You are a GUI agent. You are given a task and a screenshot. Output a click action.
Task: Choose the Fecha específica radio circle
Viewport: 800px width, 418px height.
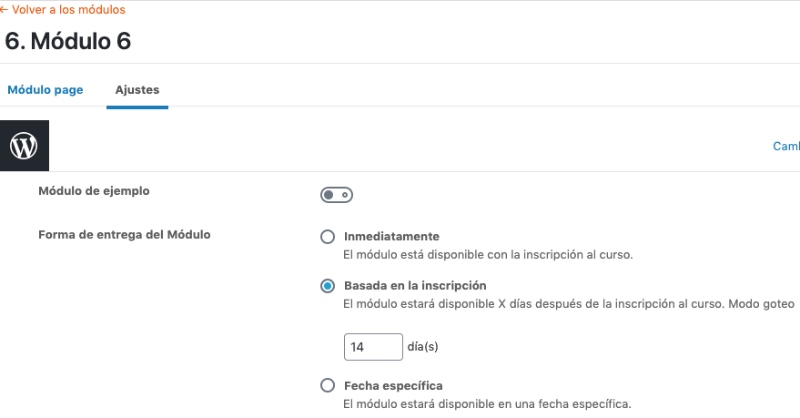point(327,385)
